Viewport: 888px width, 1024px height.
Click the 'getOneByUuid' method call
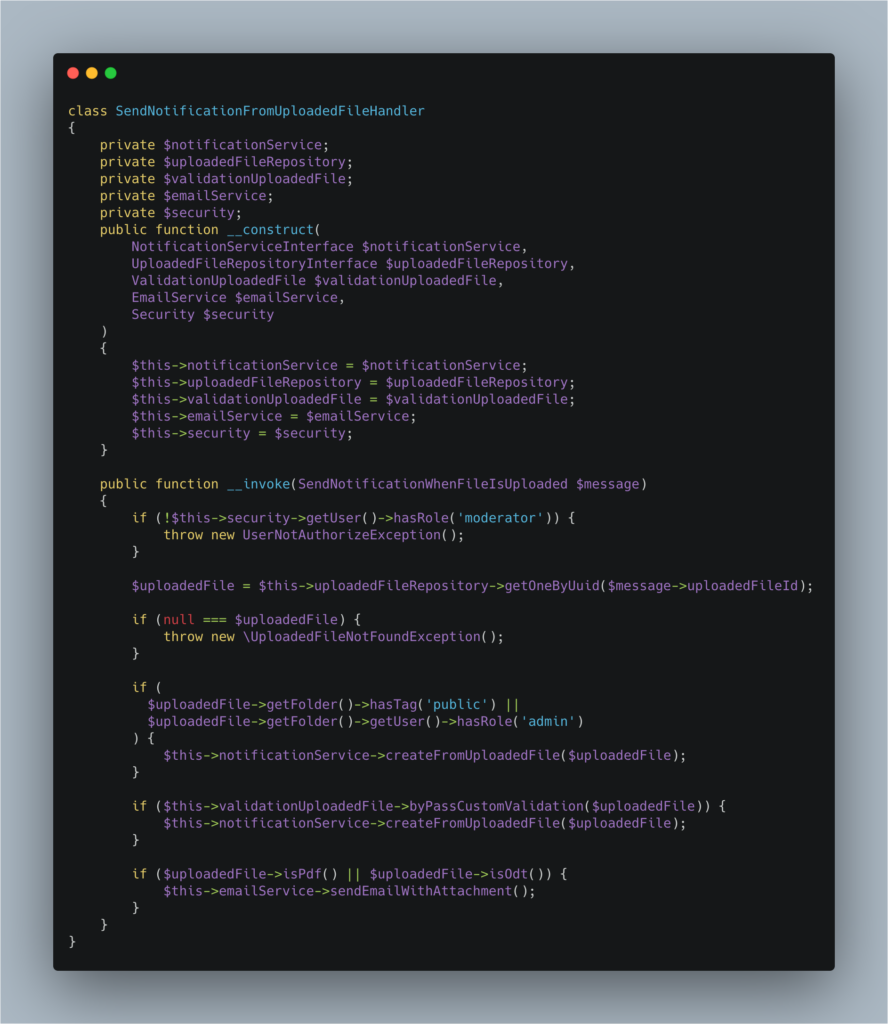[x=552, y=586]
